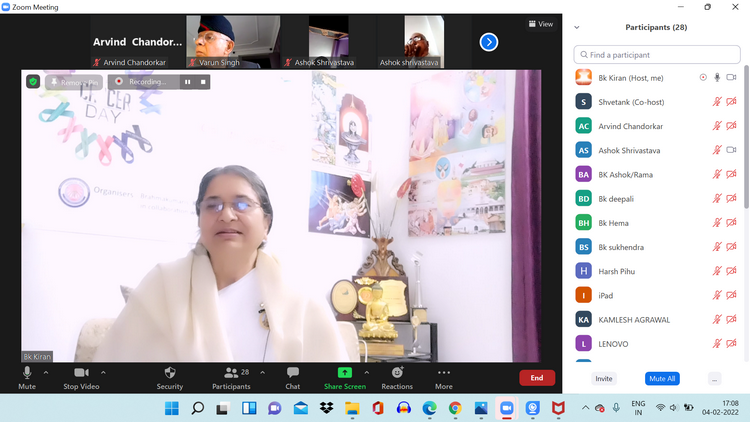Select Arvind Chandorkar video tile
Screen dimensions: 750x422
click(138, 42)
